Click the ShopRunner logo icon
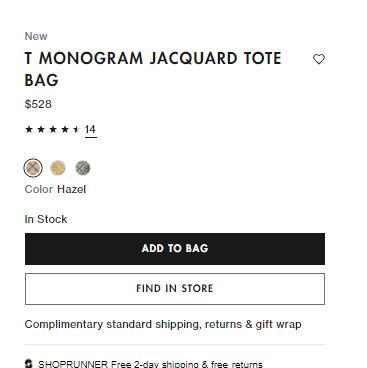The height and width of the screenshot is (368, 367). point(29,364)
